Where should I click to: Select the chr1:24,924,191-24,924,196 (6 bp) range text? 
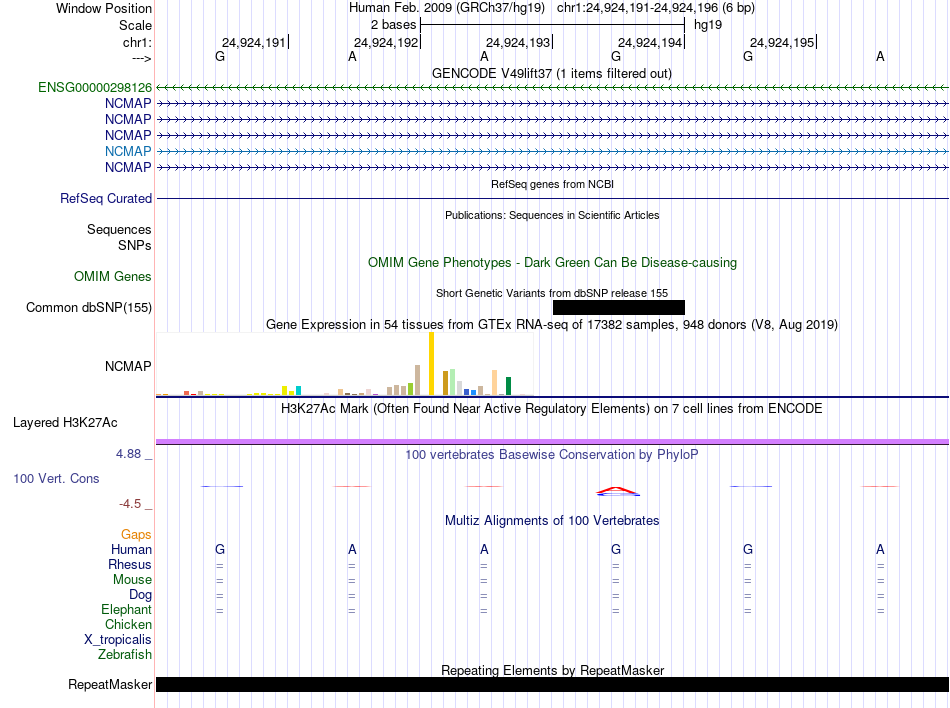656,8
